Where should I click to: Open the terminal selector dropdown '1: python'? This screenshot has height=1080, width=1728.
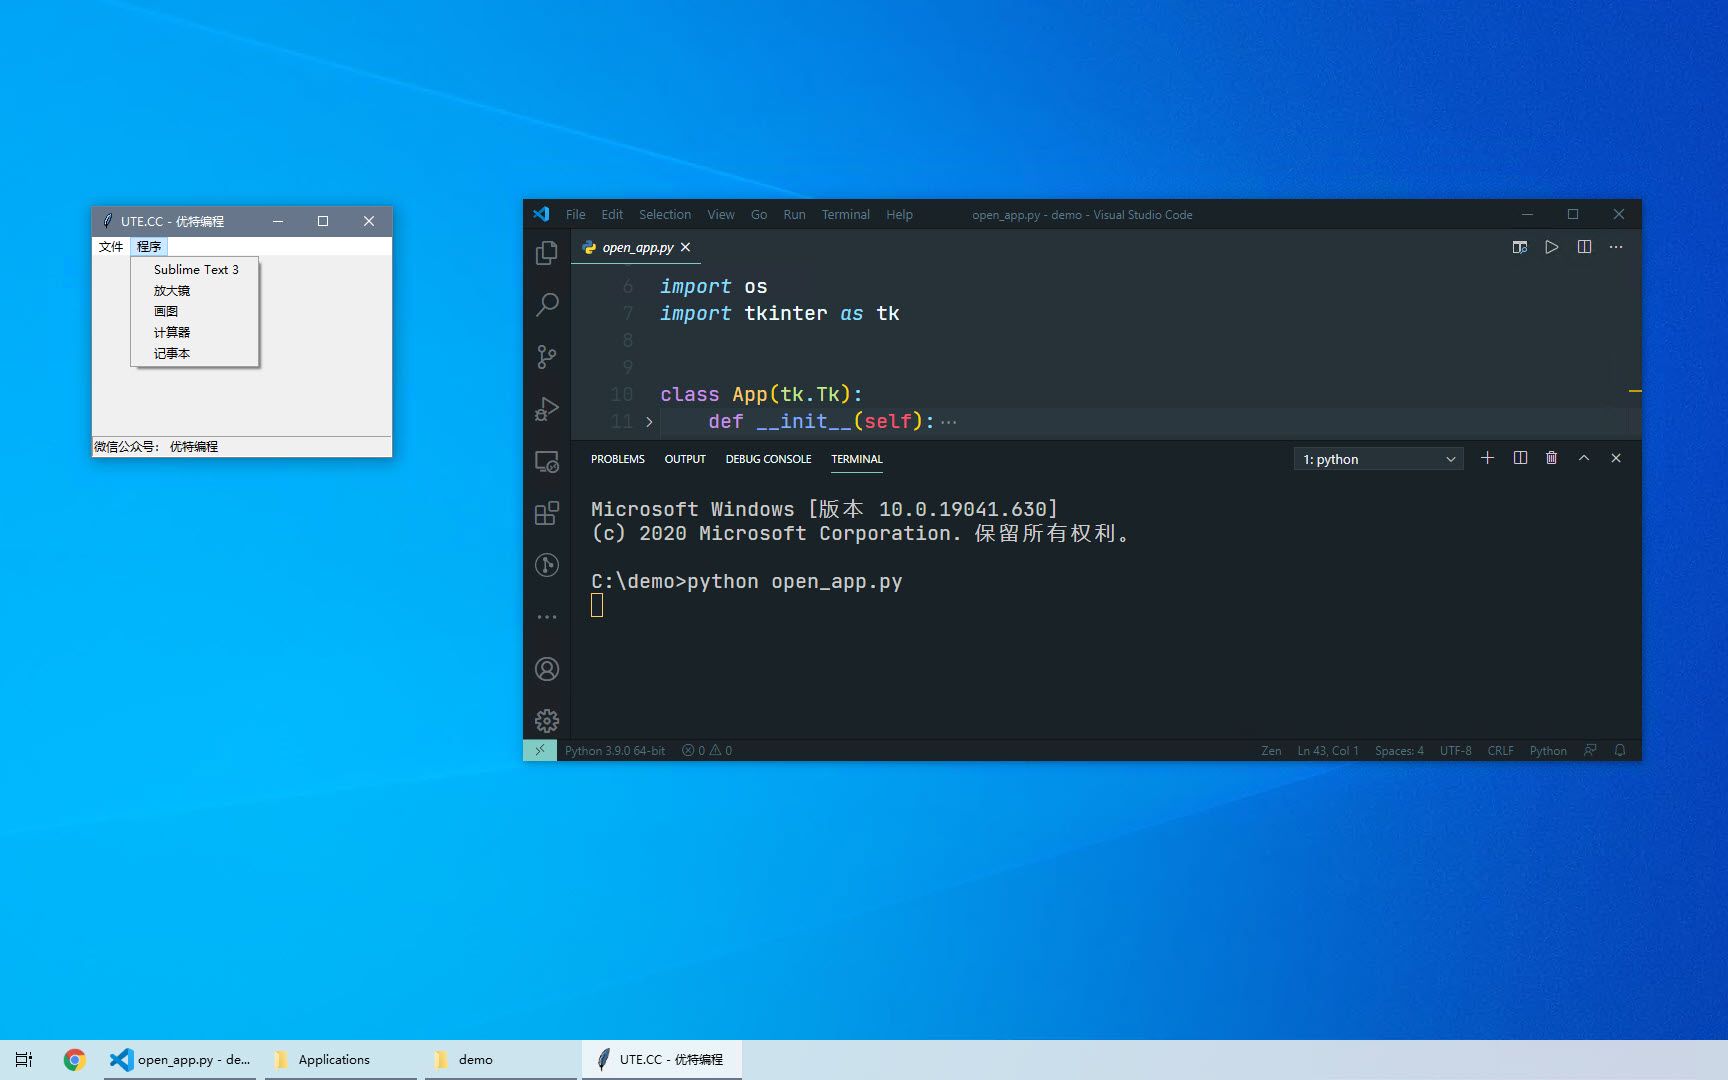pyautogui.click(x=1379, y=459)
